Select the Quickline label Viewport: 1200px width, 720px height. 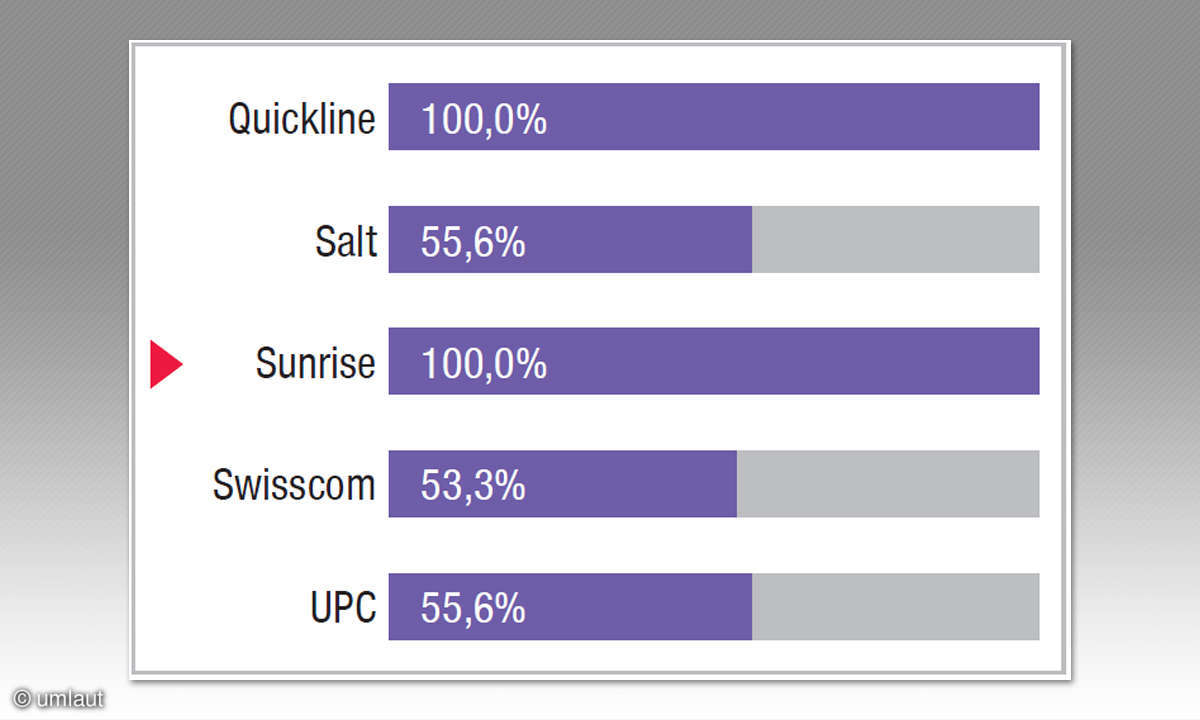[302, 118]
